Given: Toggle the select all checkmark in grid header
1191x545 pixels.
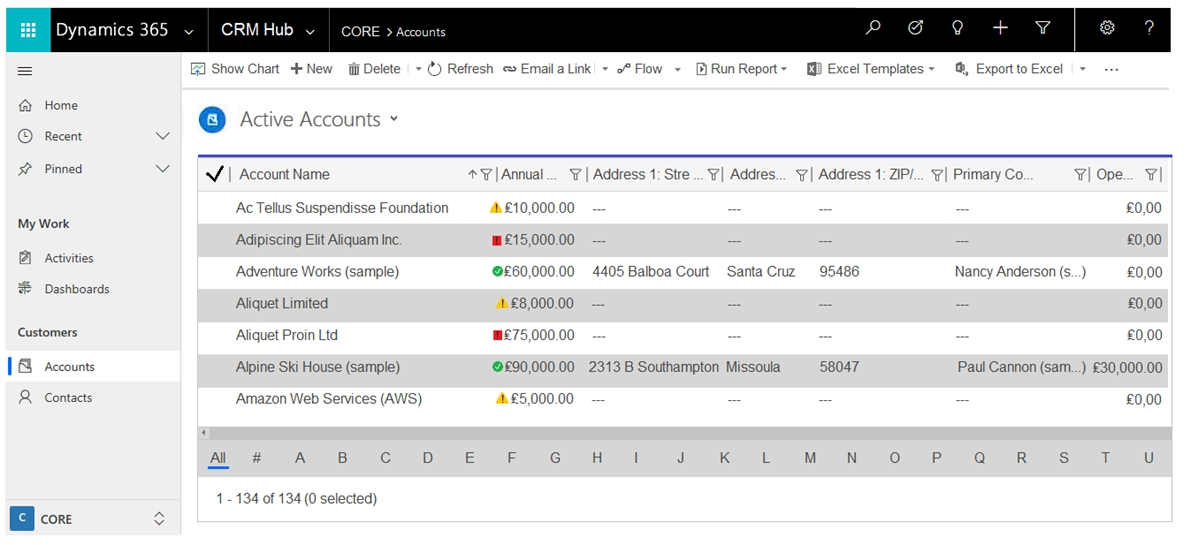Looking at the screenshot, I should coord(214,175).
